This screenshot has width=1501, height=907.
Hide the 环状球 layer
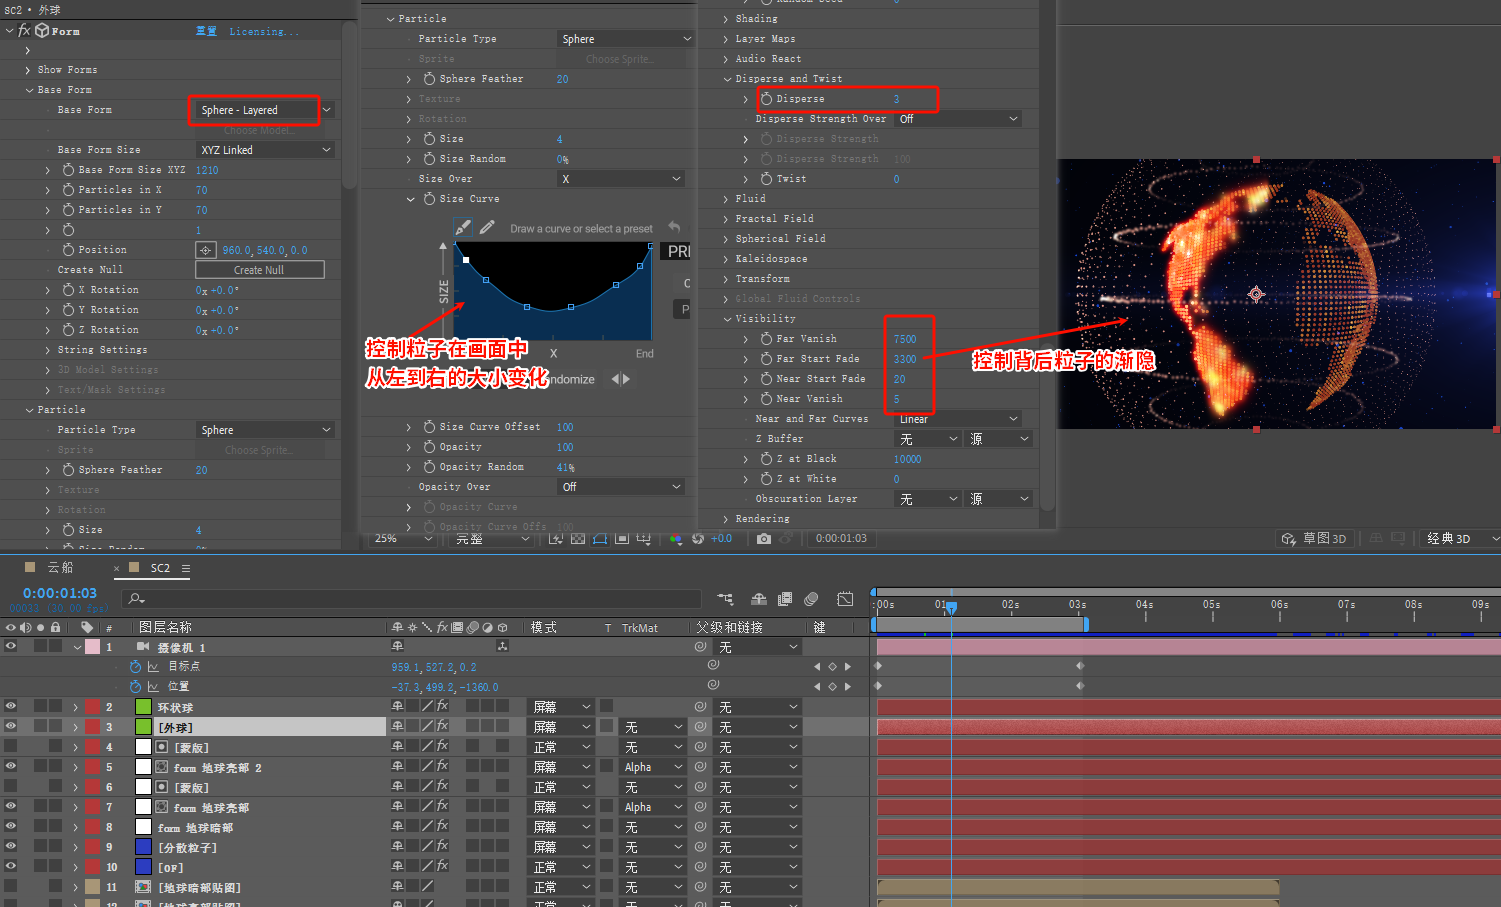(10, 707)
